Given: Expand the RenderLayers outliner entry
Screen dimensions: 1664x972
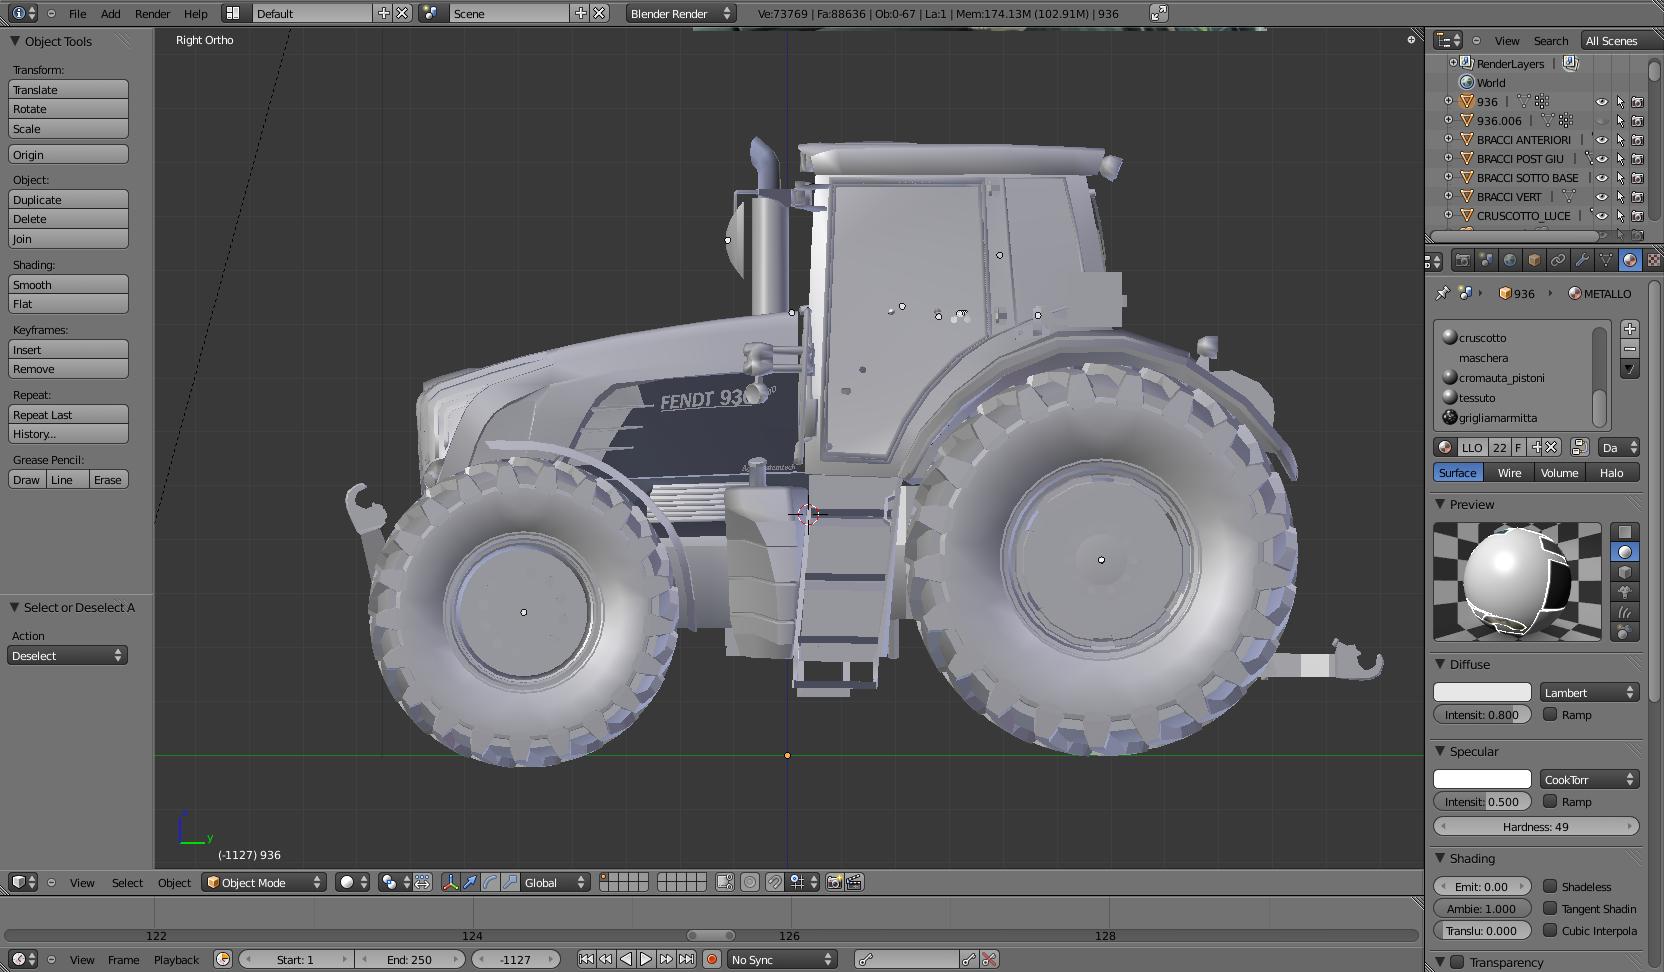Looking at the screenshot, I should 1454,63.
